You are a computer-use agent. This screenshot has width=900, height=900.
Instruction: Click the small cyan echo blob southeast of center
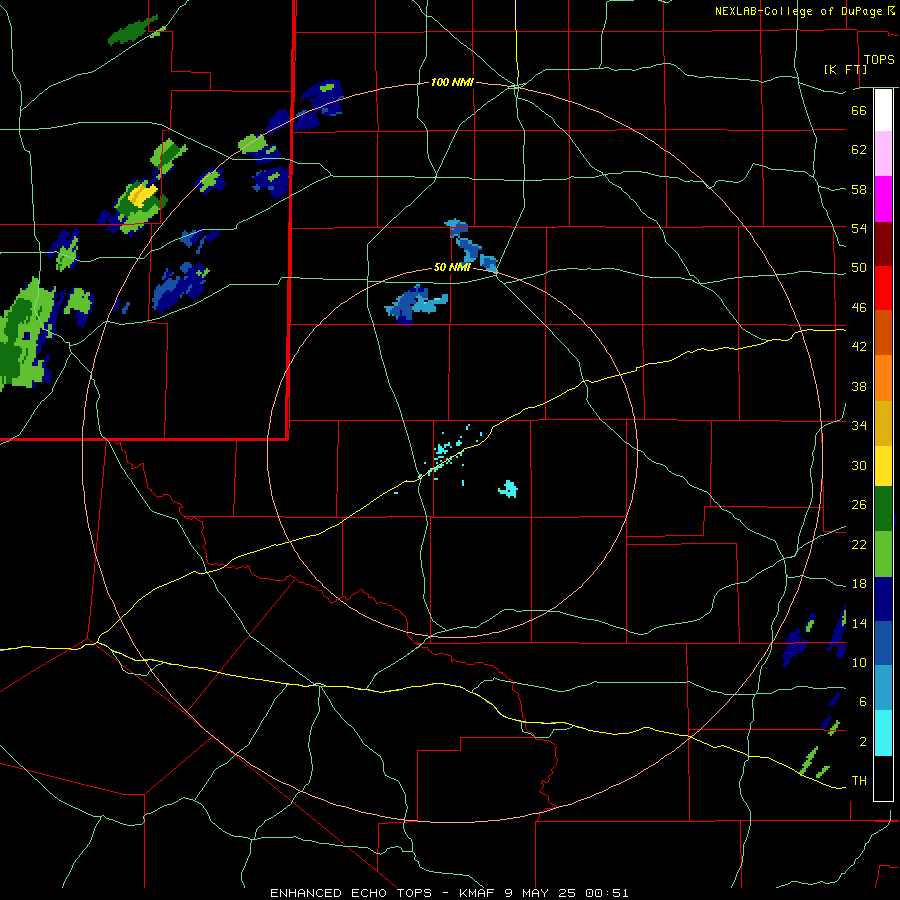(x=508, y=489)
